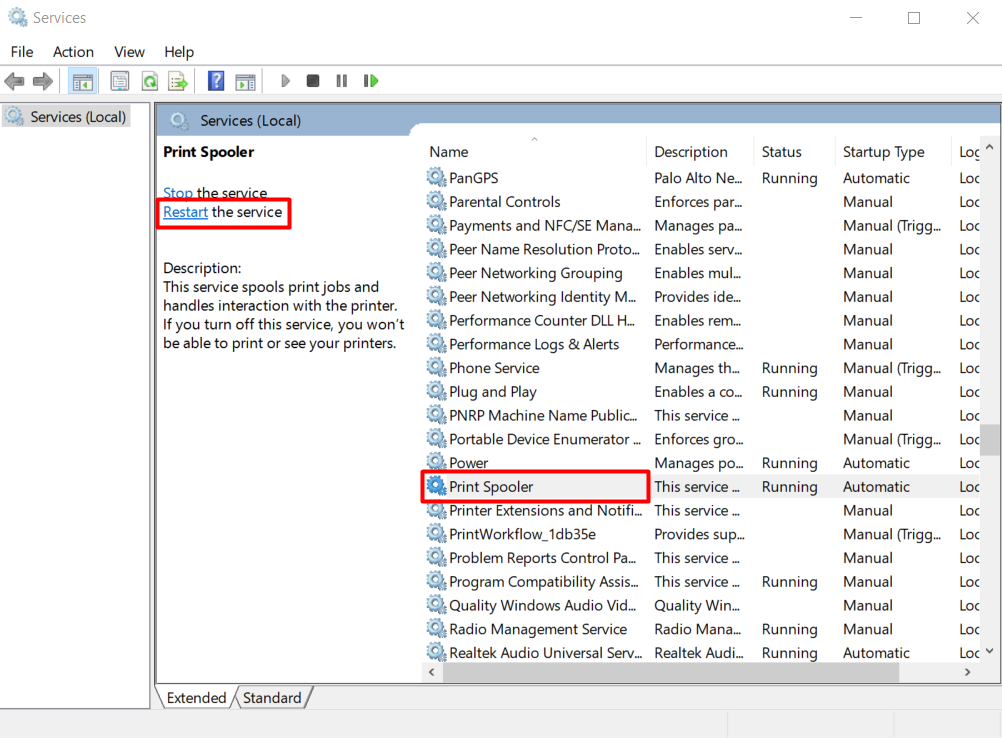Click the Show/Hide Console Tree icon
Viewport: 1002px width, 738px height.
[x=83, y=81]
